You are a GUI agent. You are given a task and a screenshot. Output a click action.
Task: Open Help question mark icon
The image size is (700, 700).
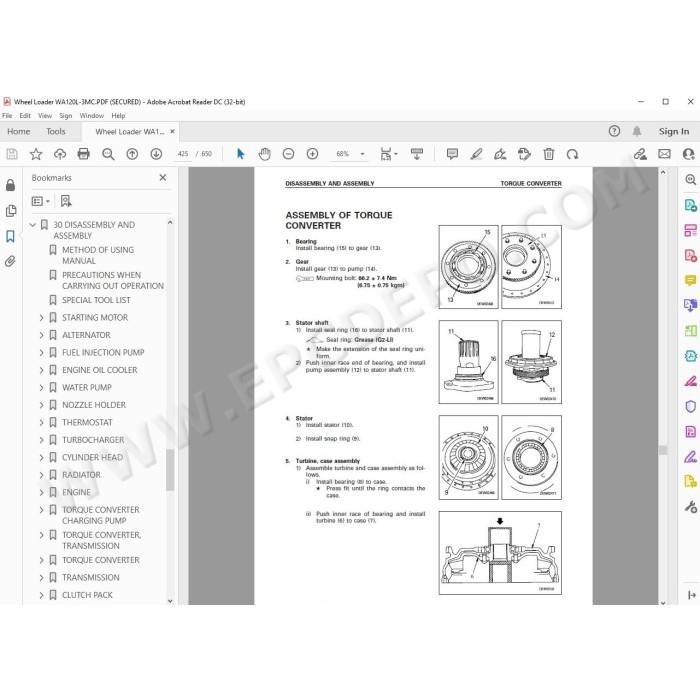click(x=614, y=131)
